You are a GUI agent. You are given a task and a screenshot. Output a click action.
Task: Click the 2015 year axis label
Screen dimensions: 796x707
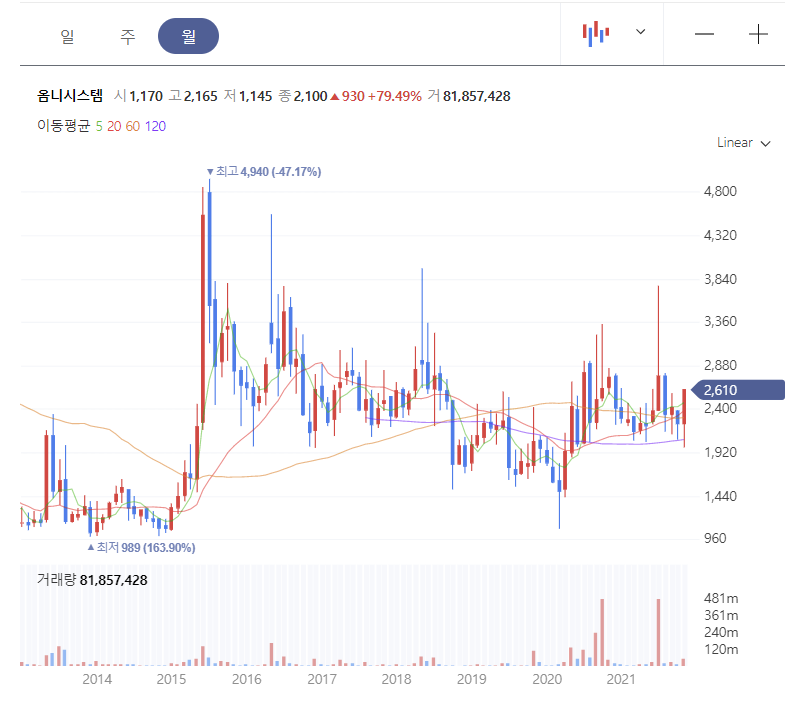point(171,679)
